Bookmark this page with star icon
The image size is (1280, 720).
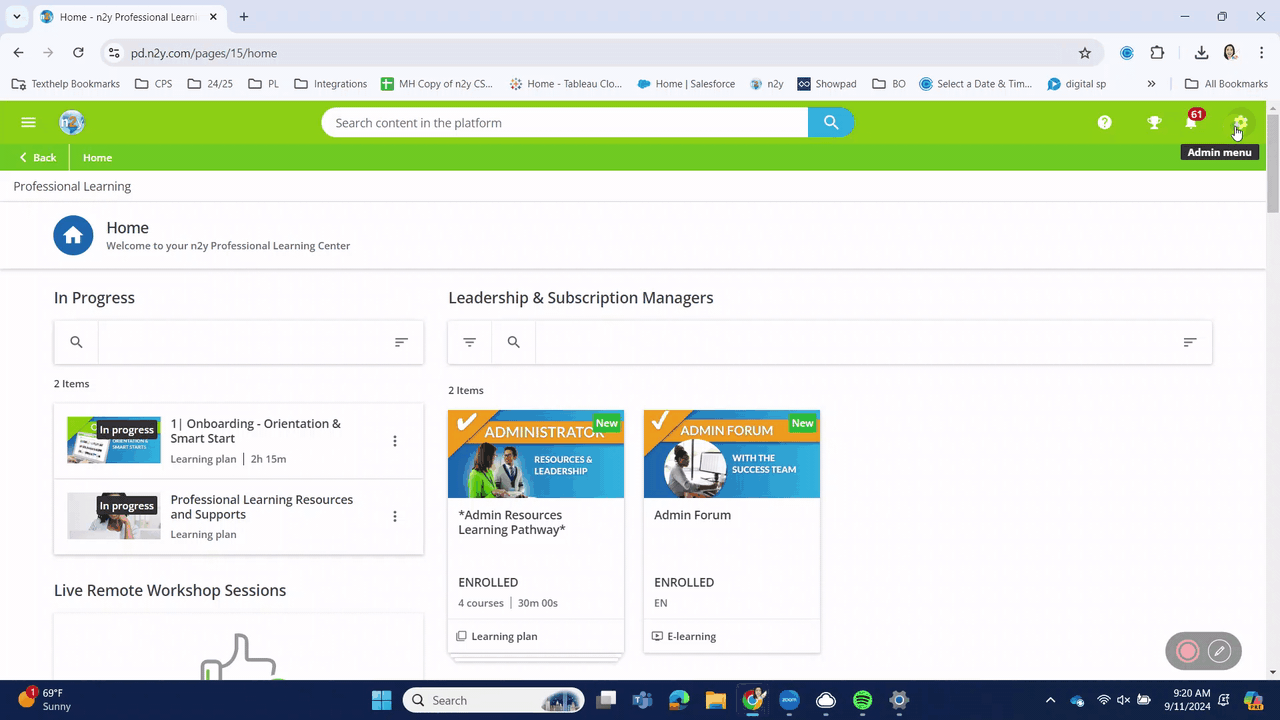click(x=1085, y=53)
